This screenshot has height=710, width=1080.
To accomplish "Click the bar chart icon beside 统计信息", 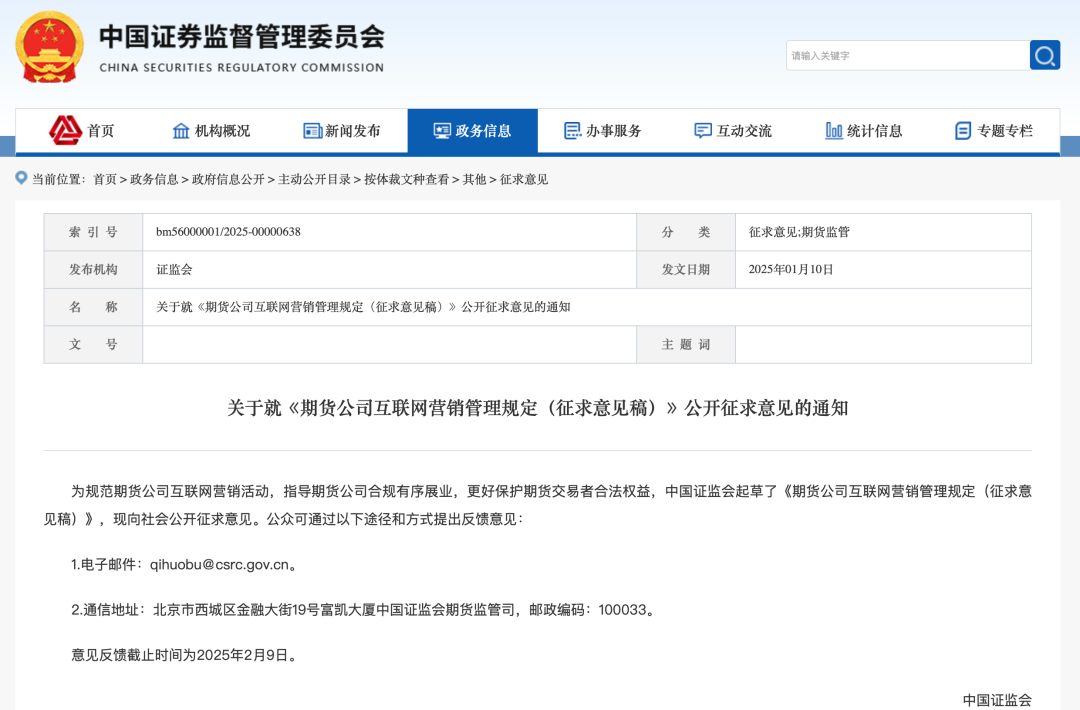I will pos(834,131).
